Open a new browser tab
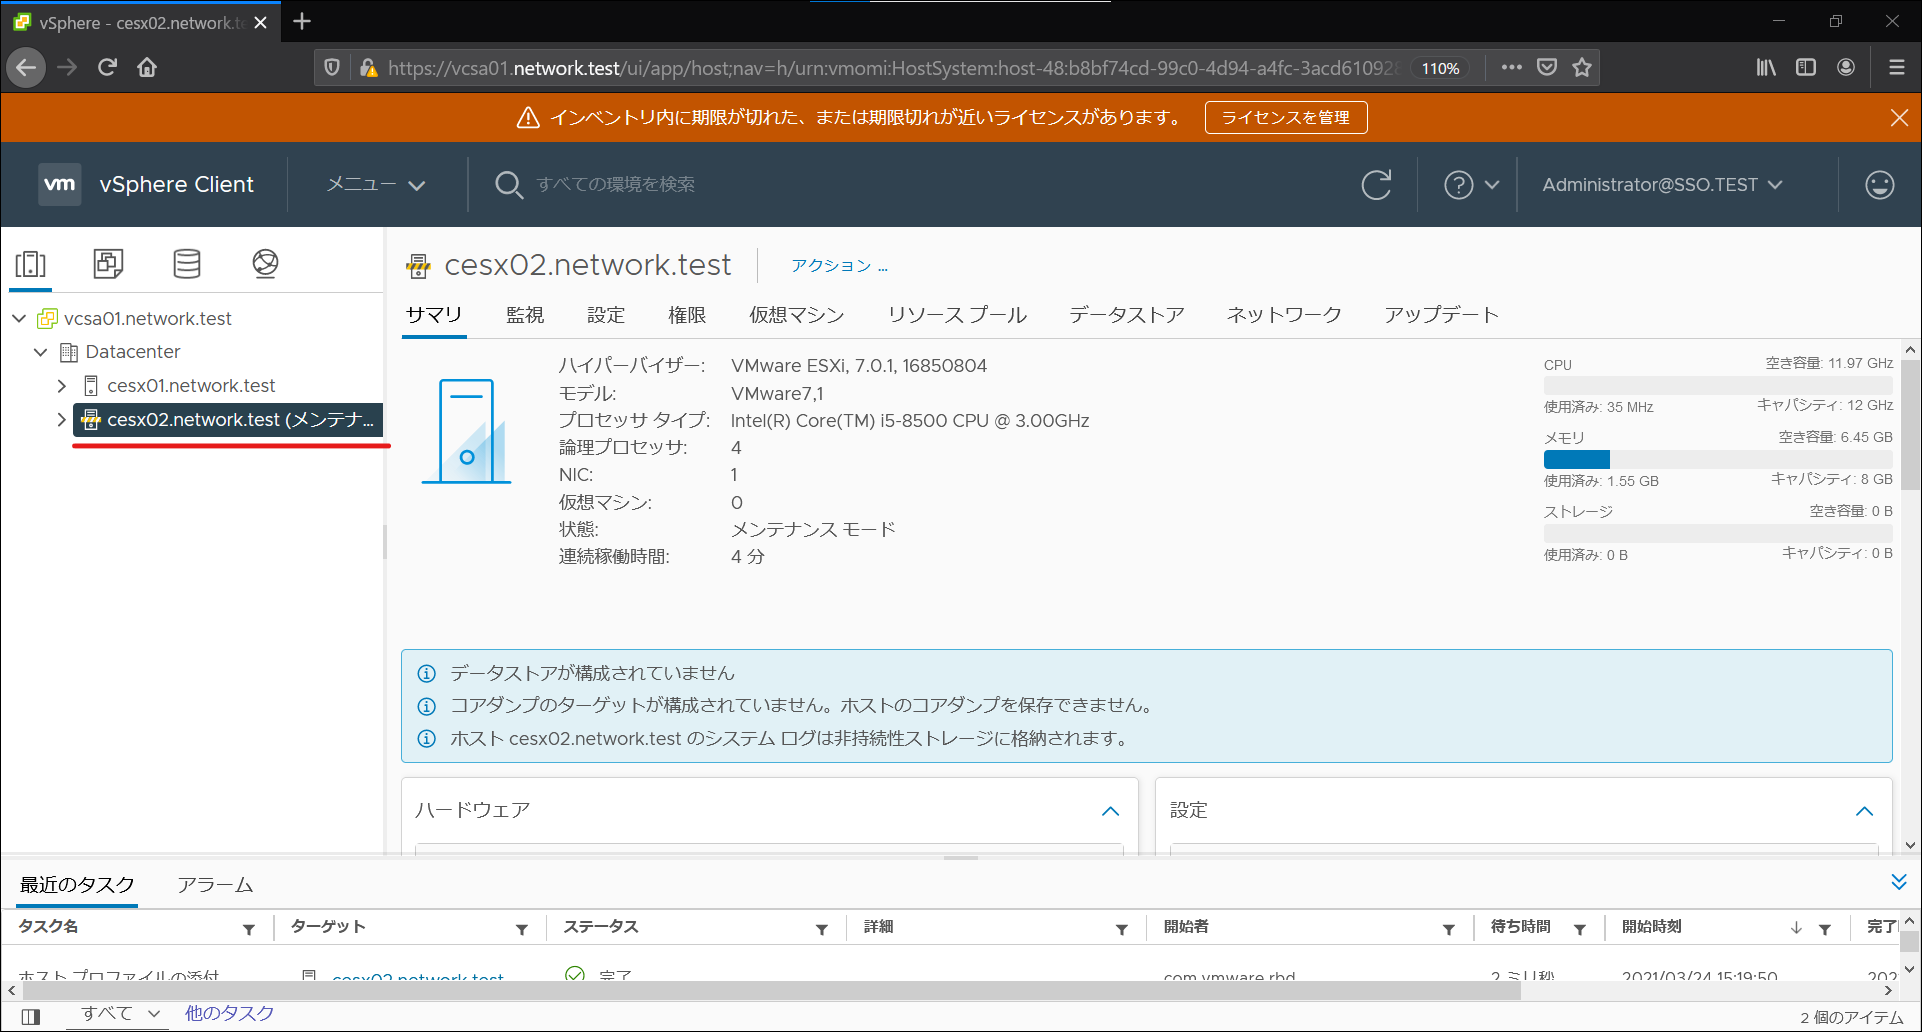 pyautogui.click(x=302, y=21)
